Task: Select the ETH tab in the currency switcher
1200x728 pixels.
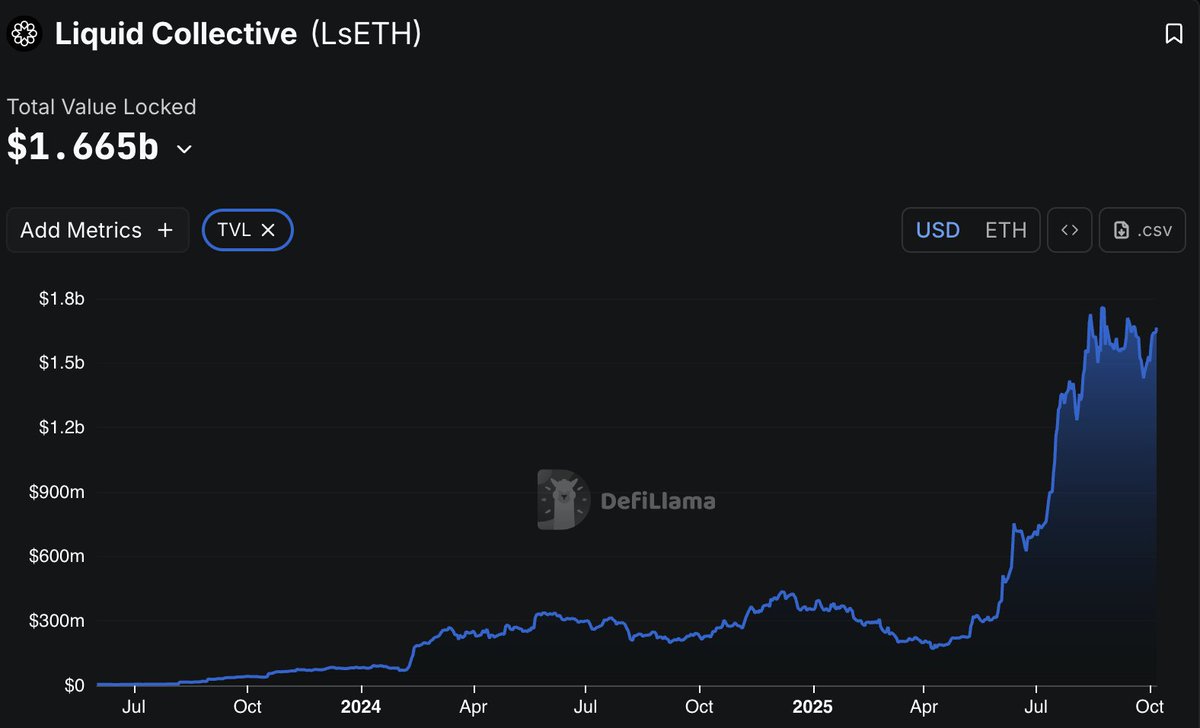Action: coord(1006,229)
